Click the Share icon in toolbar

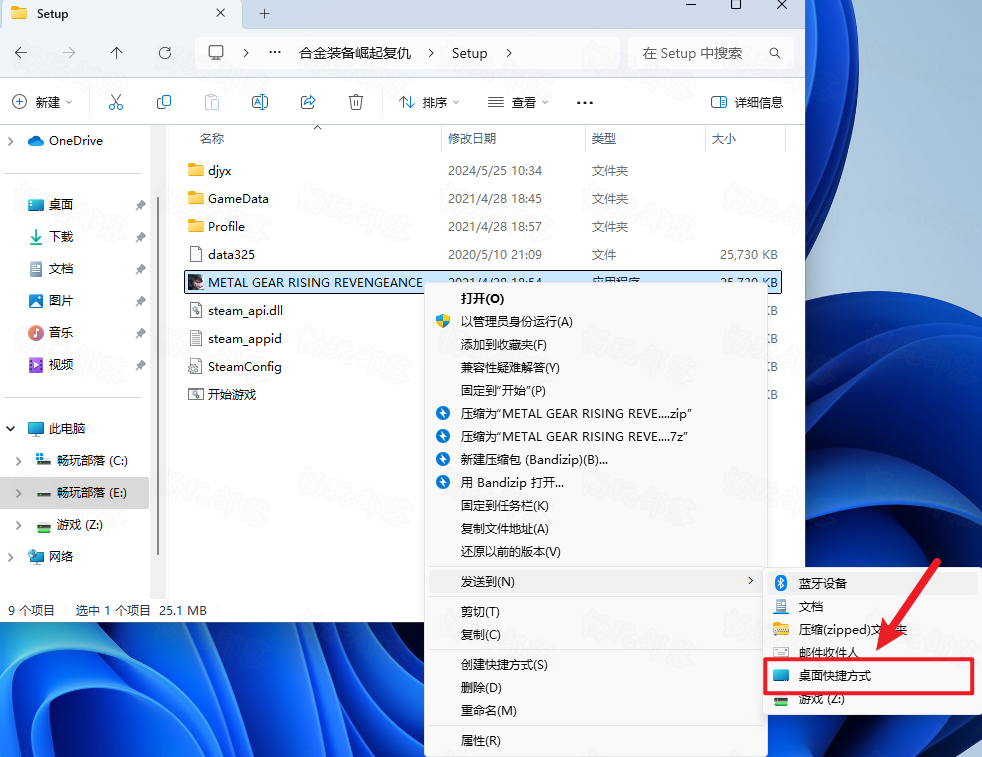[308, 102]
